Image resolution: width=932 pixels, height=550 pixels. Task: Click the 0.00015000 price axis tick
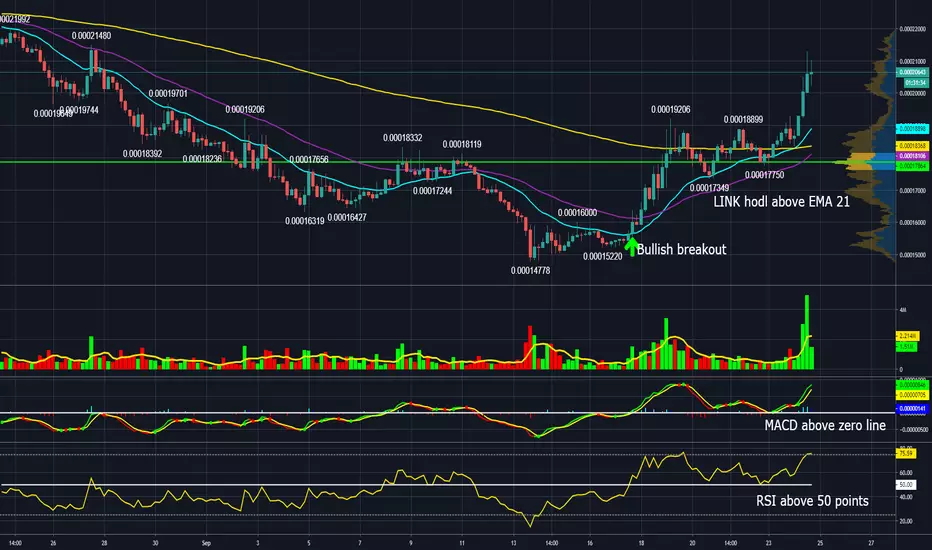(x=913, y=255)
